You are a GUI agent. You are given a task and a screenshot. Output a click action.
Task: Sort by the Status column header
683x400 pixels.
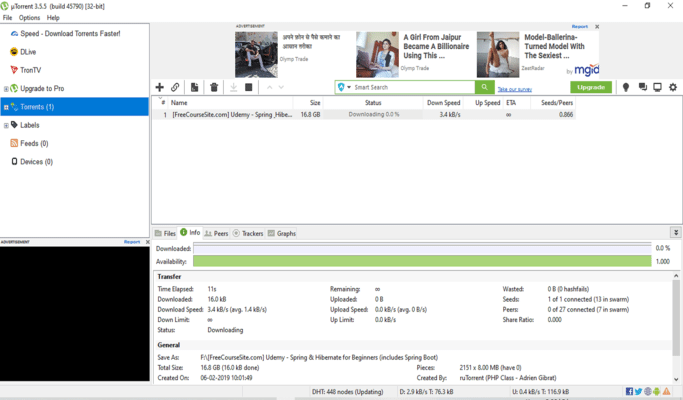pyautogui.click(x=373, y=103)
